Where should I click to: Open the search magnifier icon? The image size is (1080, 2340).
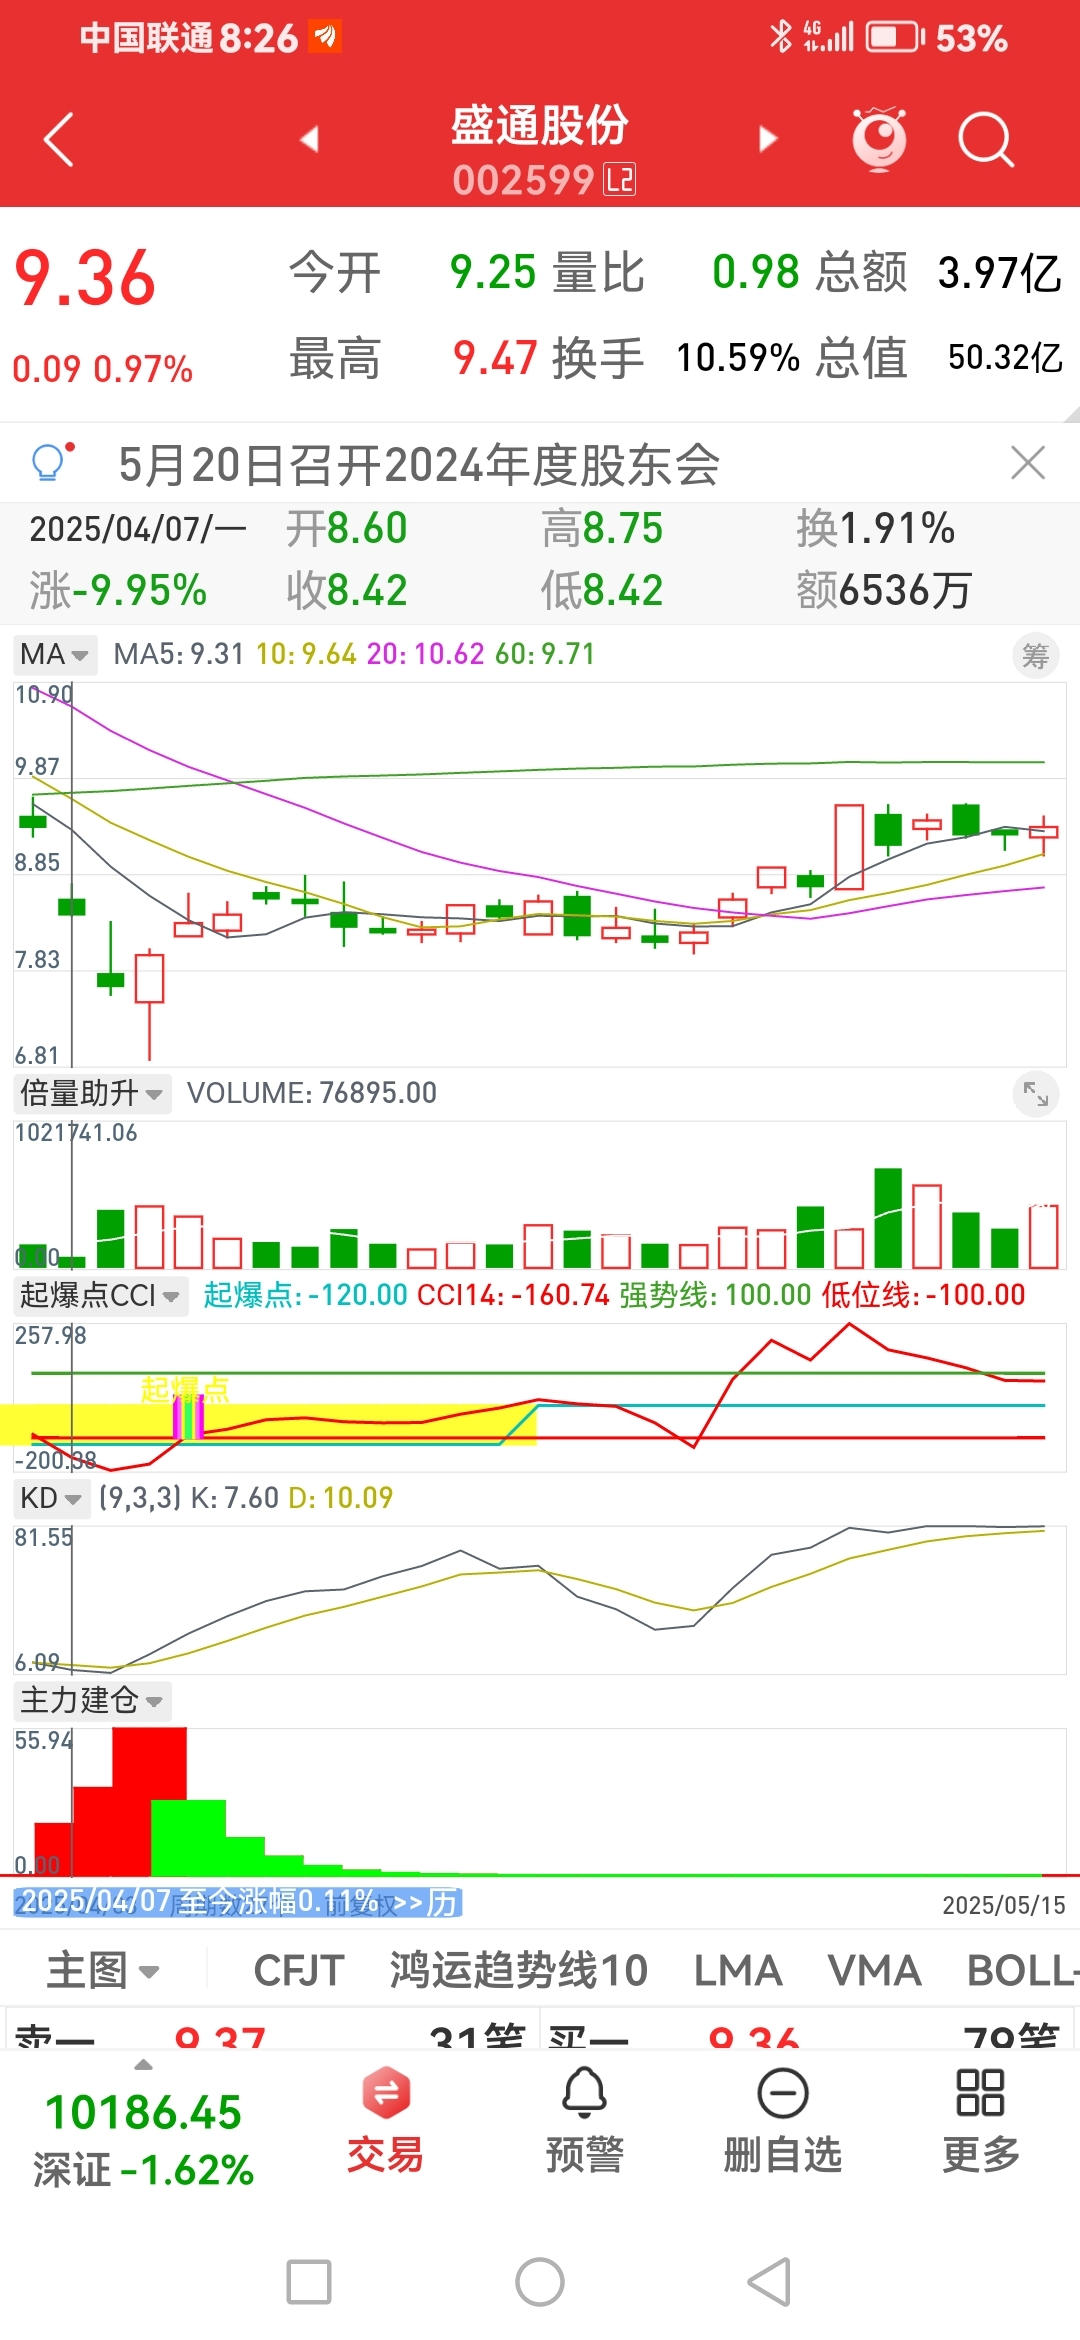(x=986, y=139)
